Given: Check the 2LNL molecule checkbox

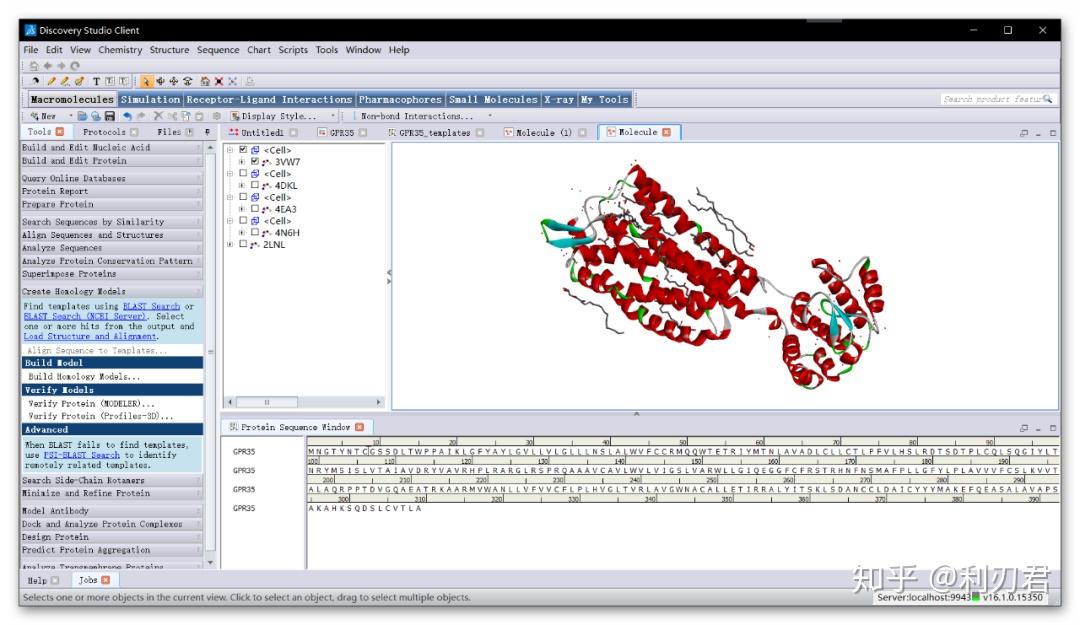Looking at the screenshot, I should tap(243, 244).
